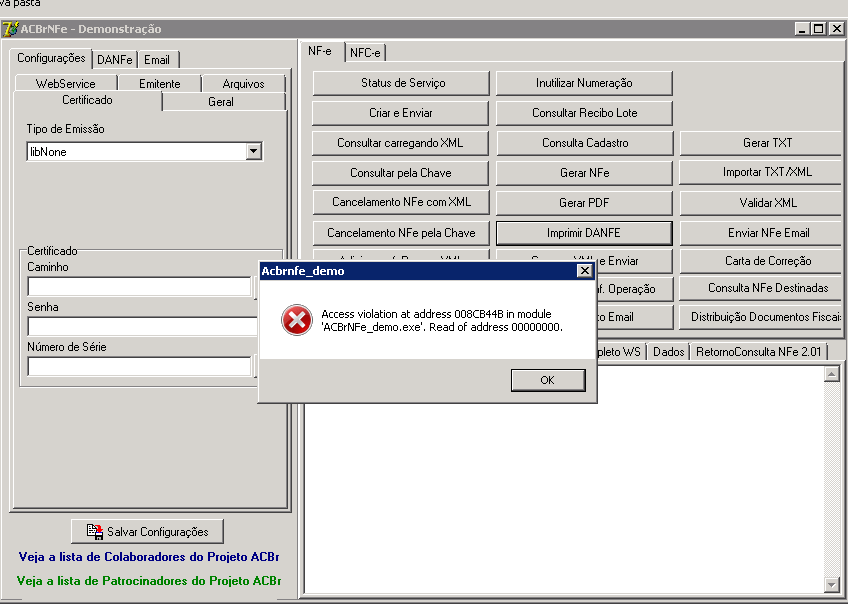
Task: Click Status de Serviço button
Action: click(401, 83)
